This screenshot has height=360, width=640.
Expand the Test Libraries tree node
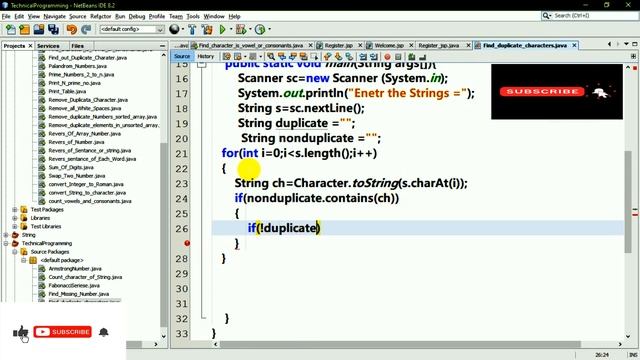tap(15, 227)
